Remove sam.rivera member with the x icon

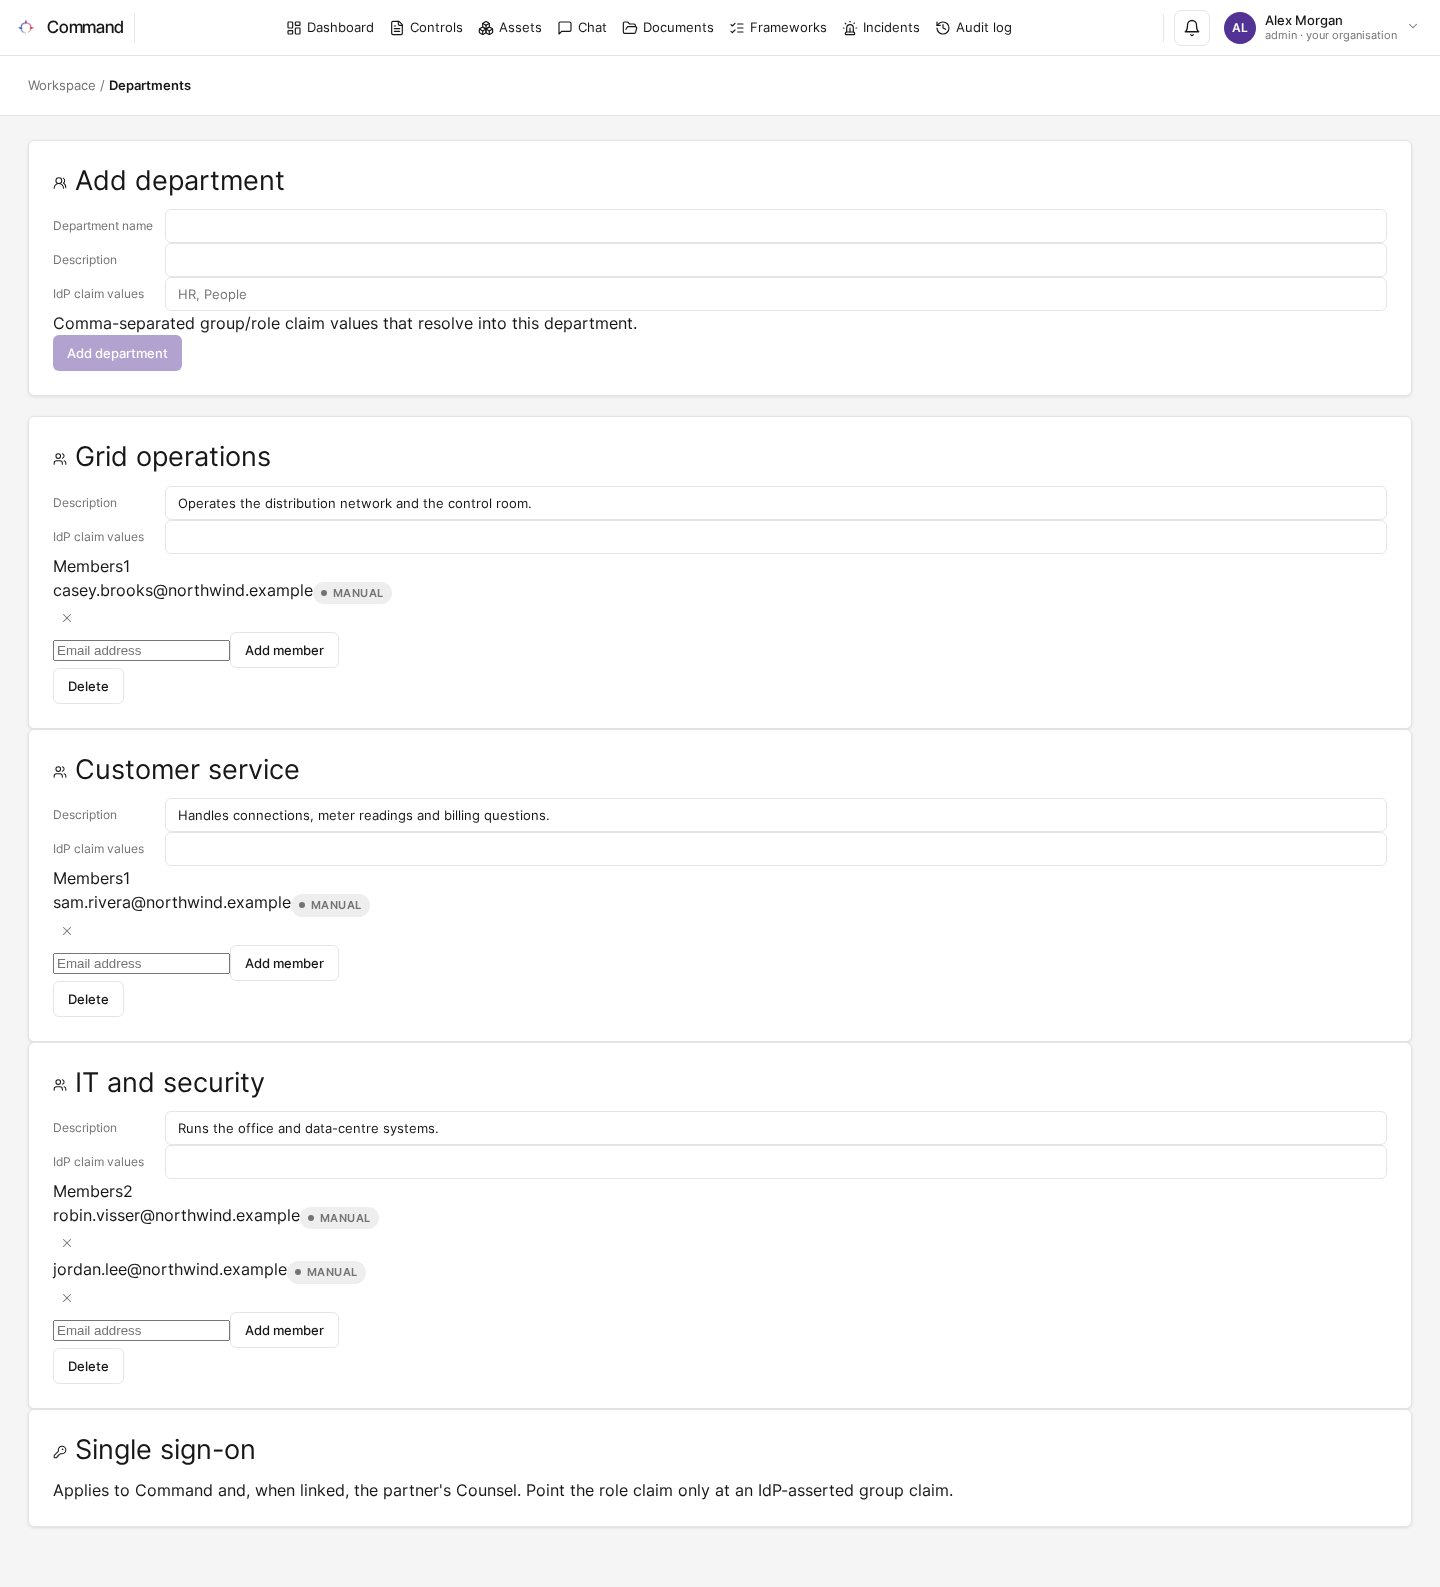(67, 931)
